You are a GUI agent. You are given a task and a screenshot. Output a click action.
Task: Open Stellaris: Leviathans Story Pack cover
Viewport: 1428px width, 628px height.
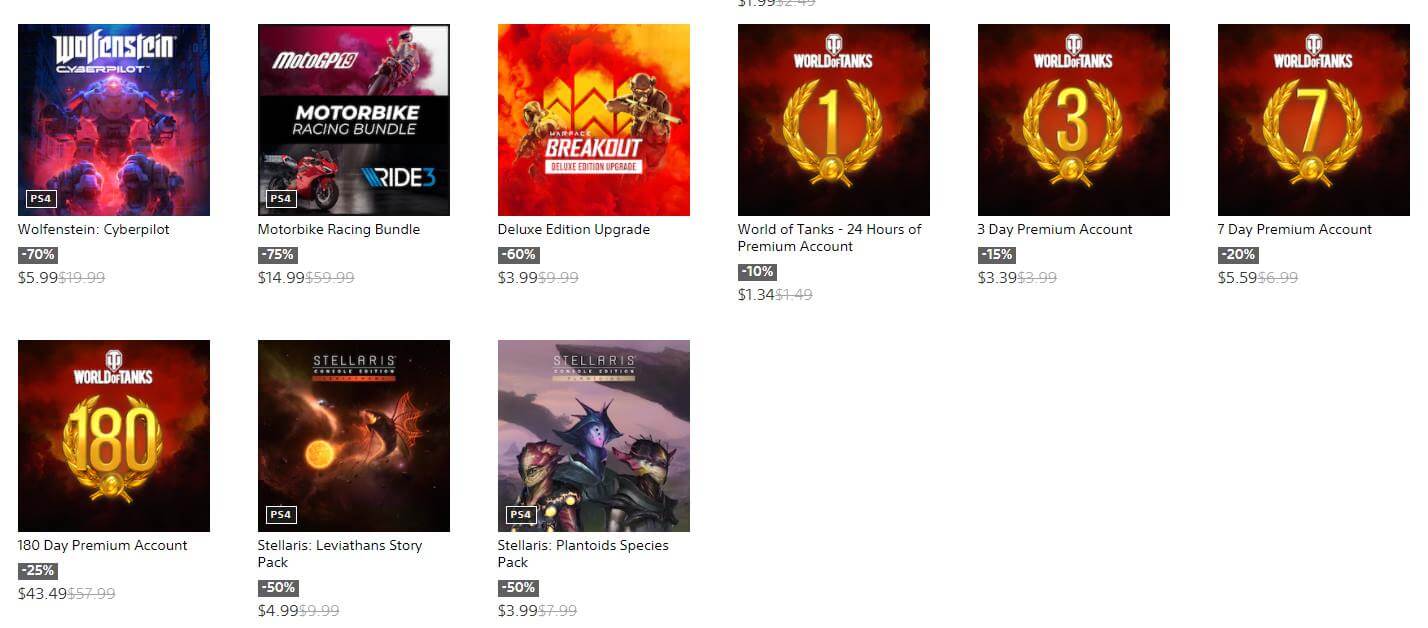354,436
